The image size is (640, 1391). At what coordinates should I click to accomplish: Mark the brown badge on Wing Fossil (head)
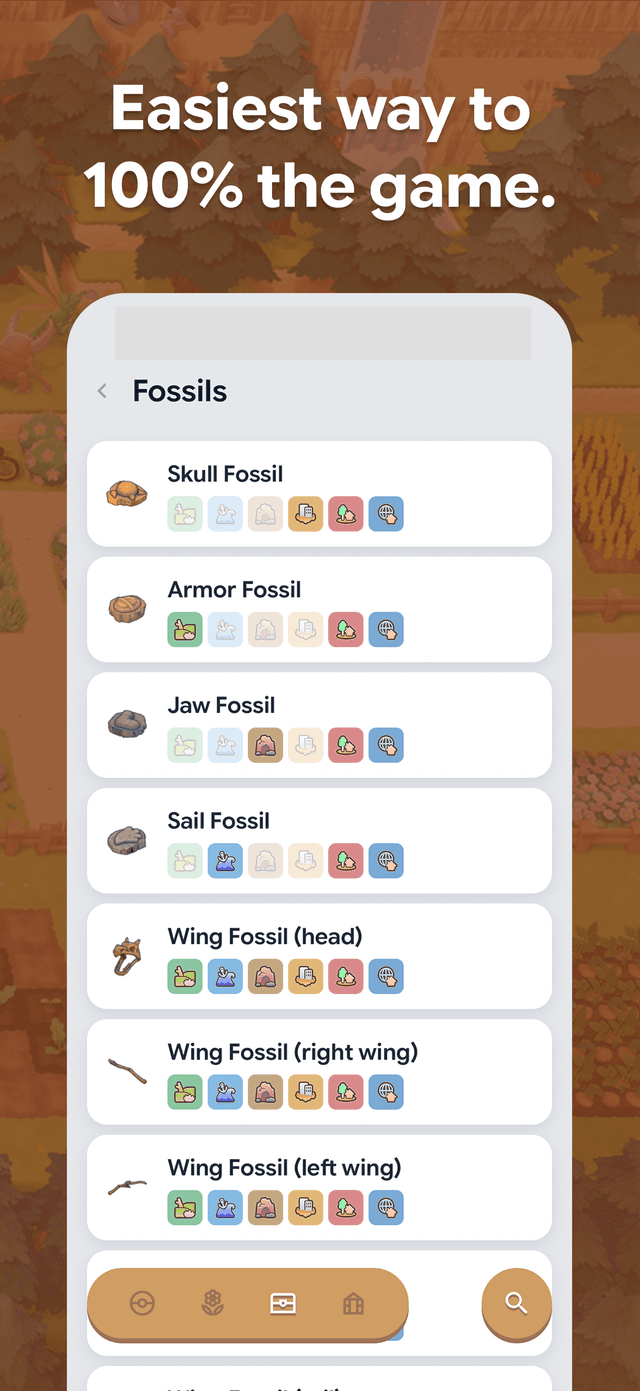[x=265, y=976]
